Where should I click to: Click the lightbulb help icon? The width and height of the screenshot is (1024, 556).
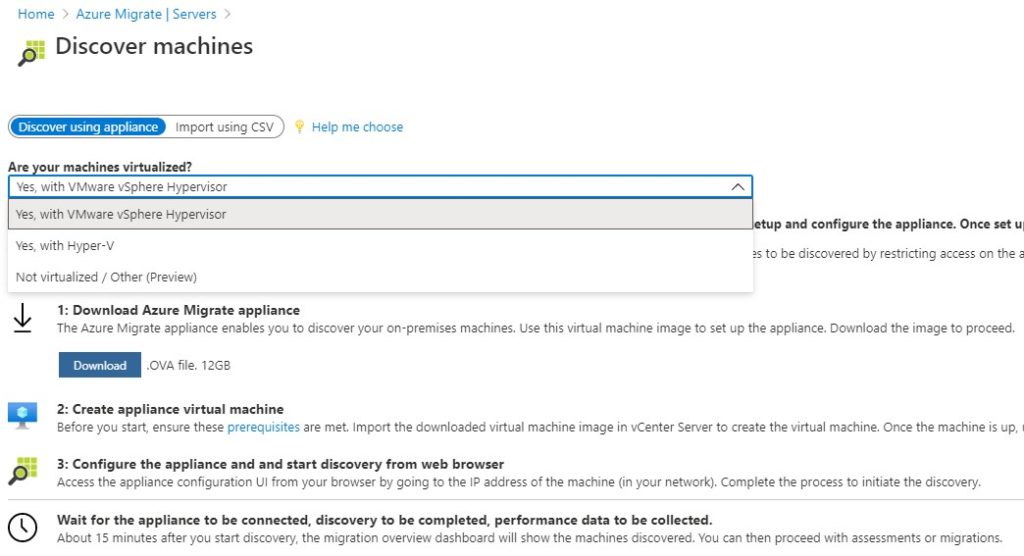[299, 127]
